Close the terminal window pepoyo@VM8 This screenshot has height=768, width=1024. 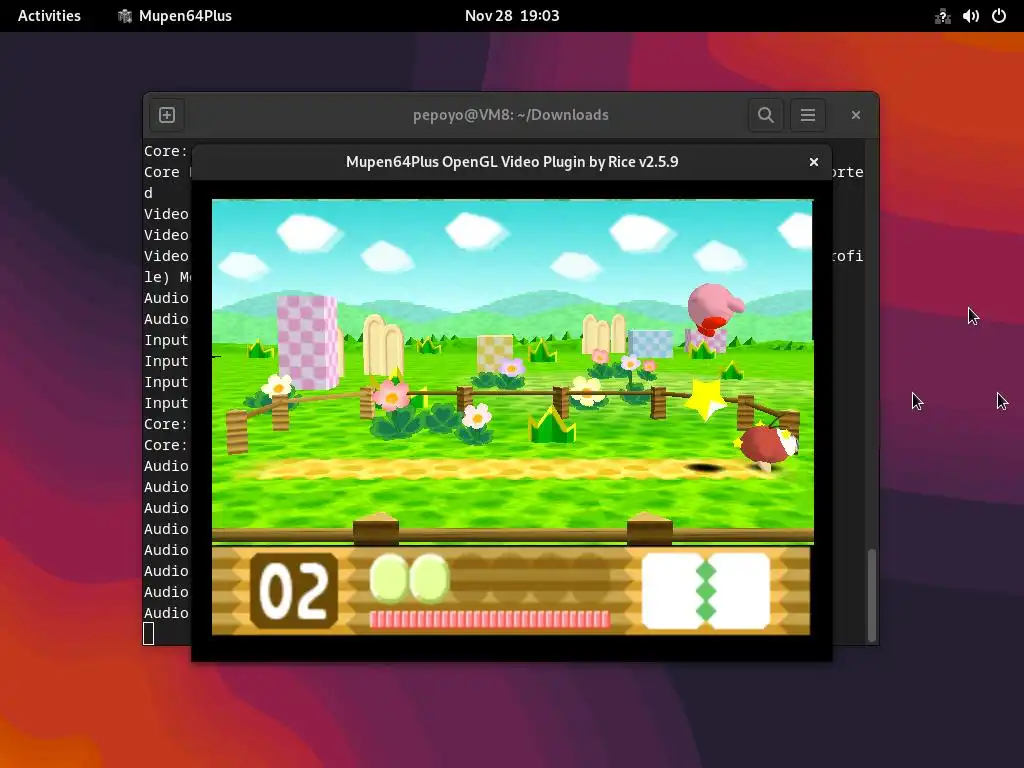click(856, 115)
